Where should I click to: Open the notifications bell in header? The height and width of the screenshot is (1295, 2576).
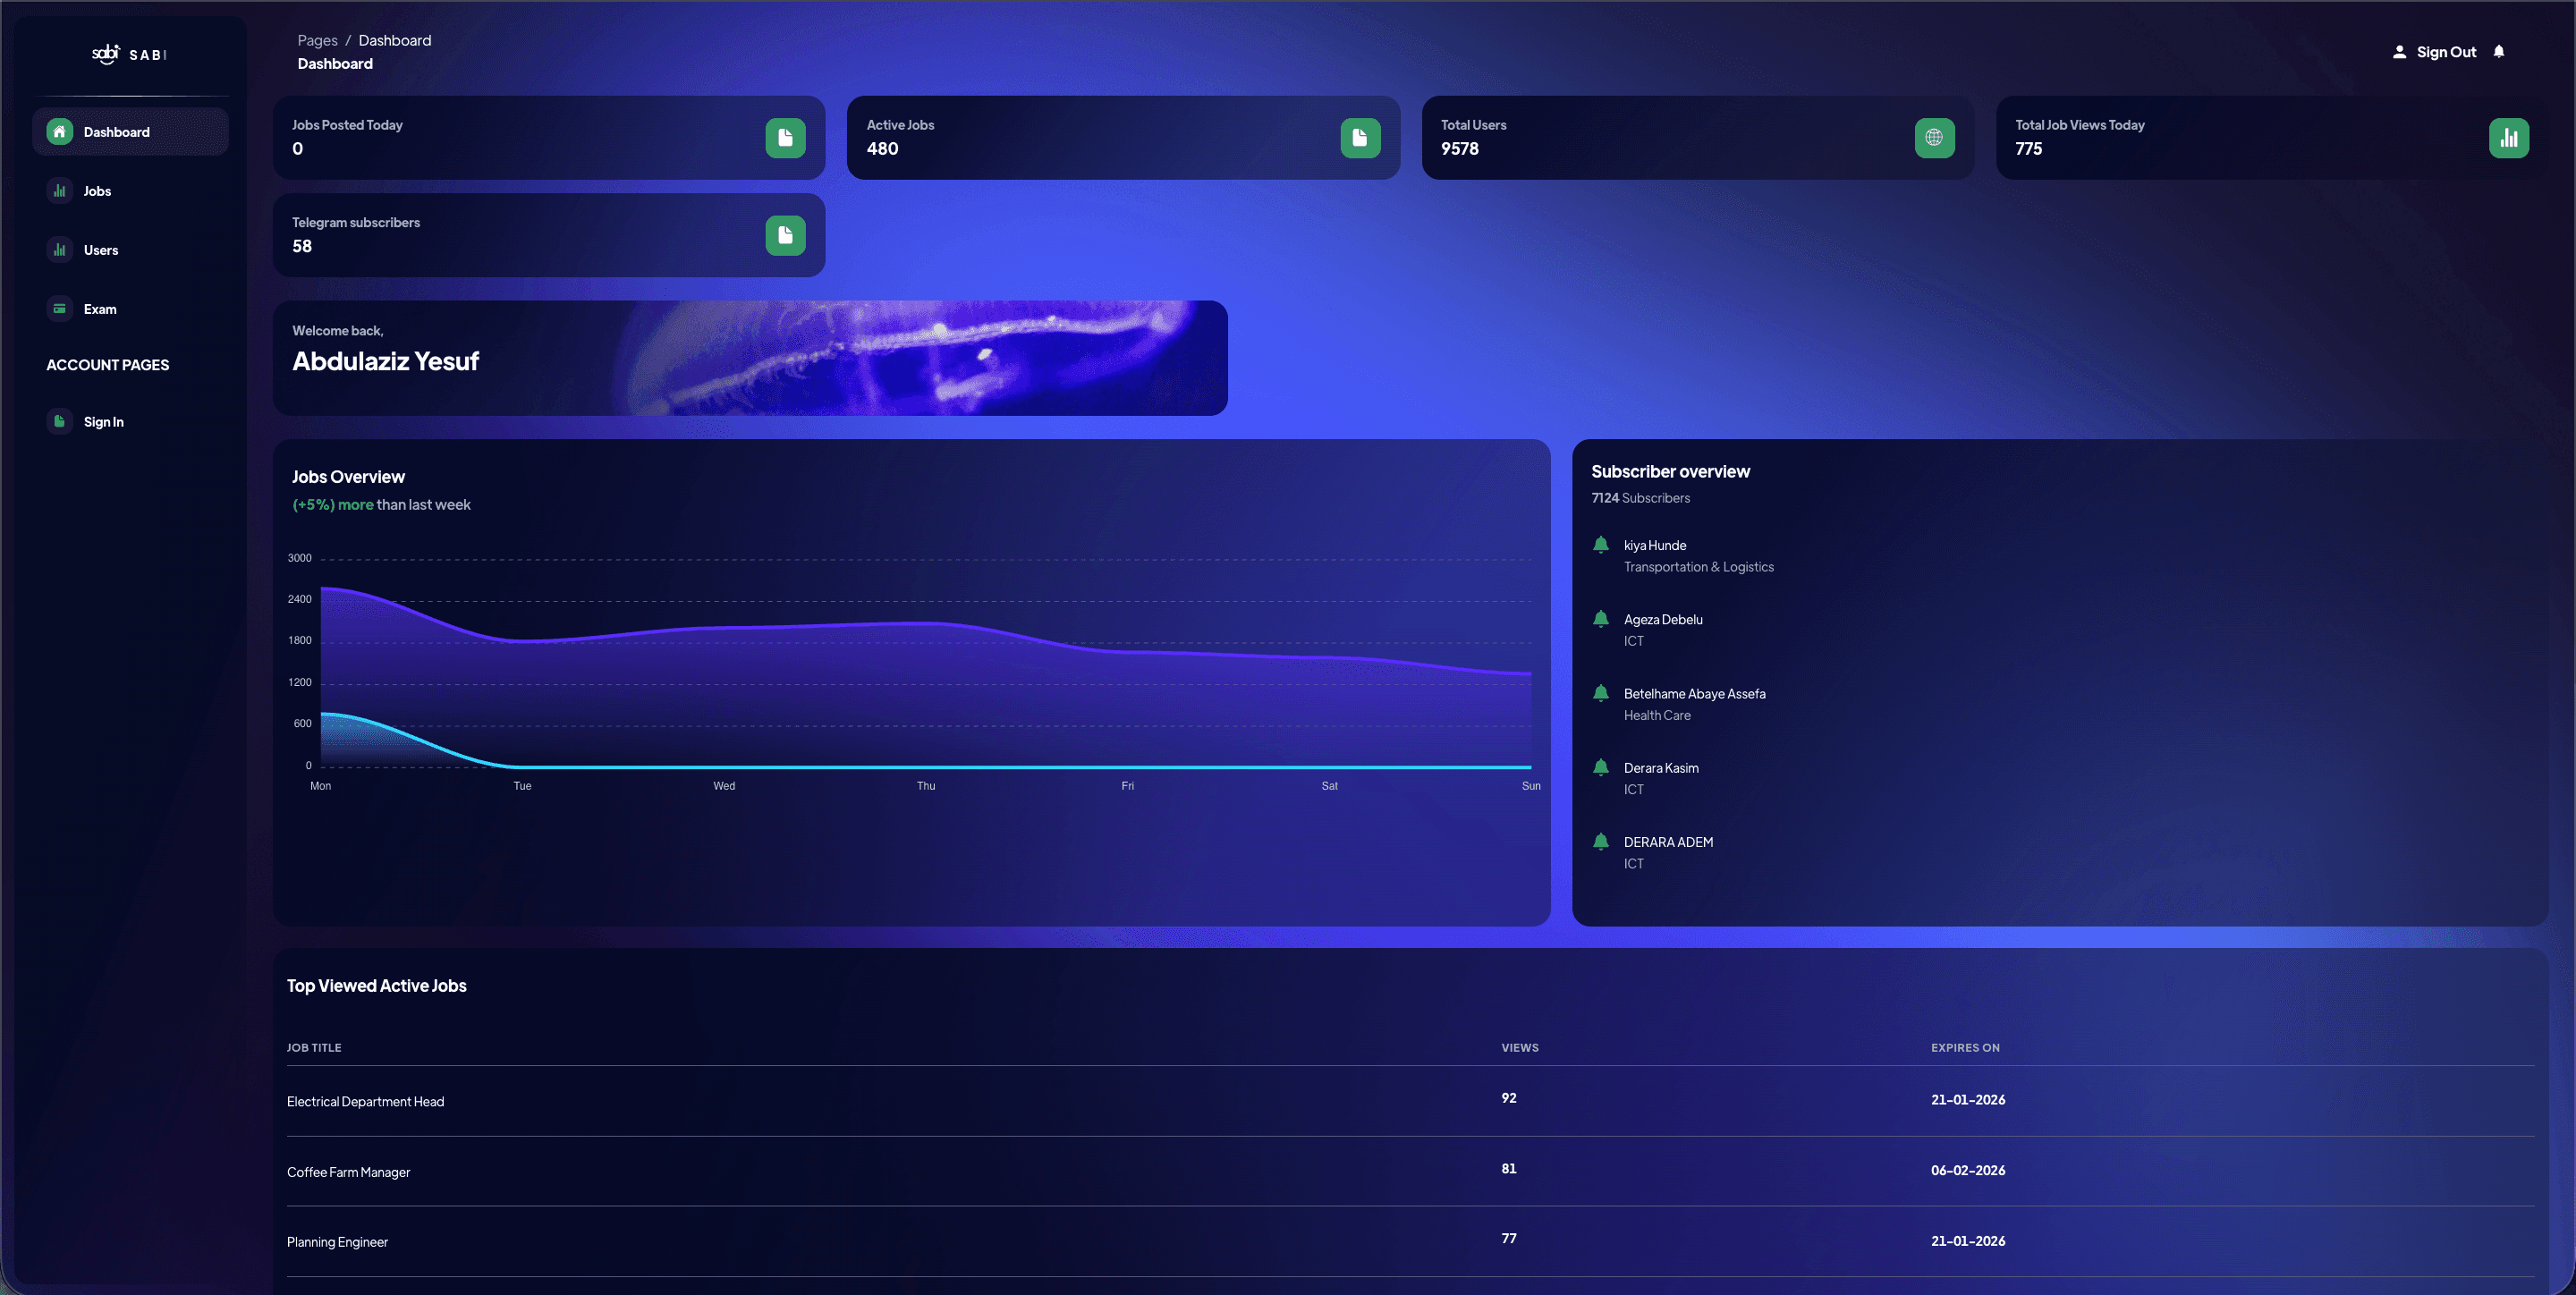coord(2498,52)
